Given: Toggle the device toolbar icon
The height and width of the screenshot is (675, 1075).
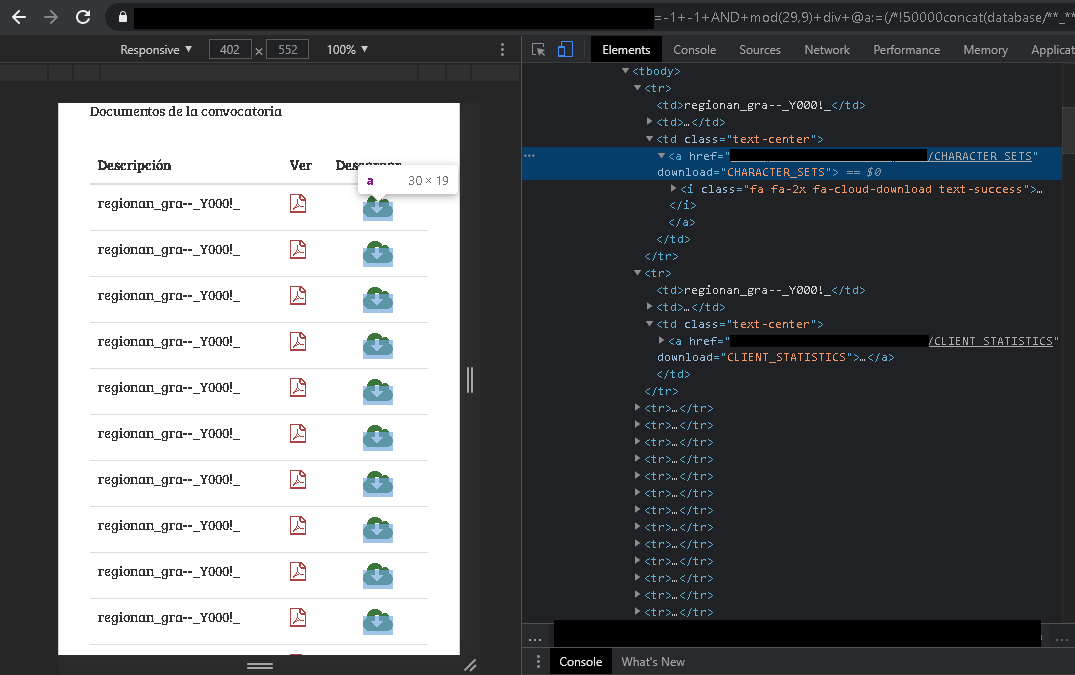Looking at the screenshot, I should pyautogui.click(x=565, y=49).
